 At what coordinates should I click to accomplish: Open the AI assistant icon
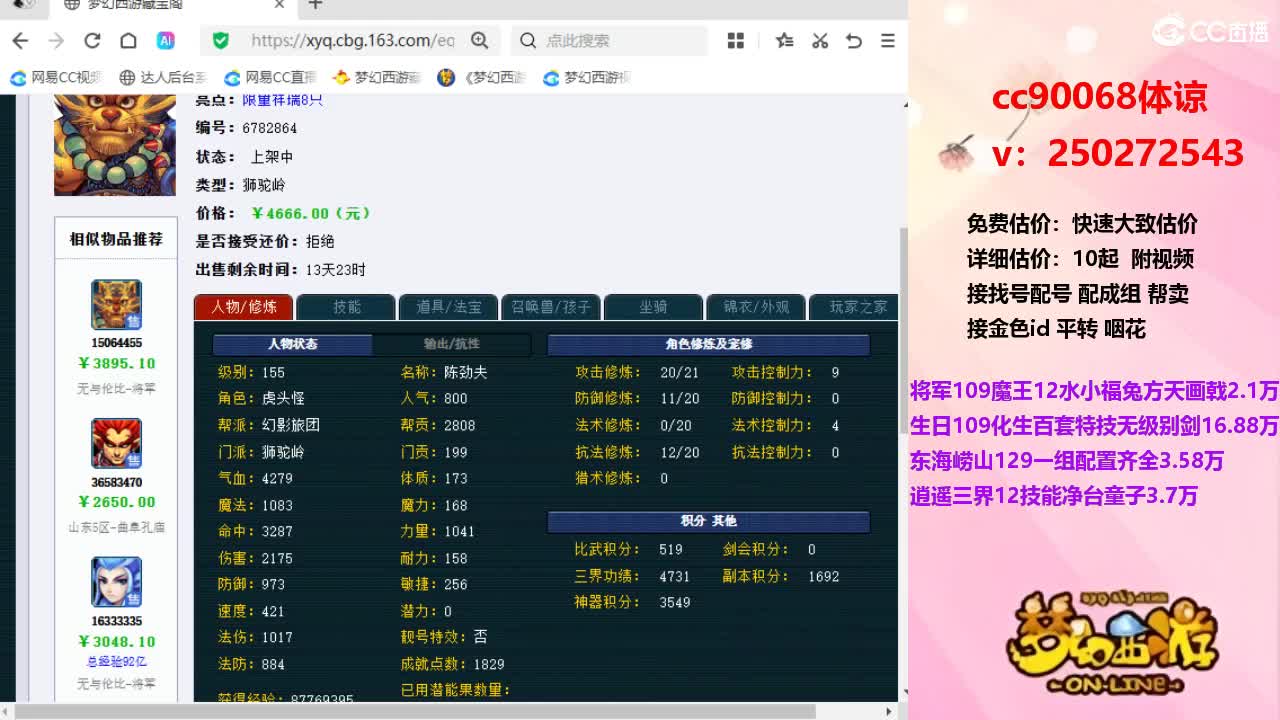[166, 41]
